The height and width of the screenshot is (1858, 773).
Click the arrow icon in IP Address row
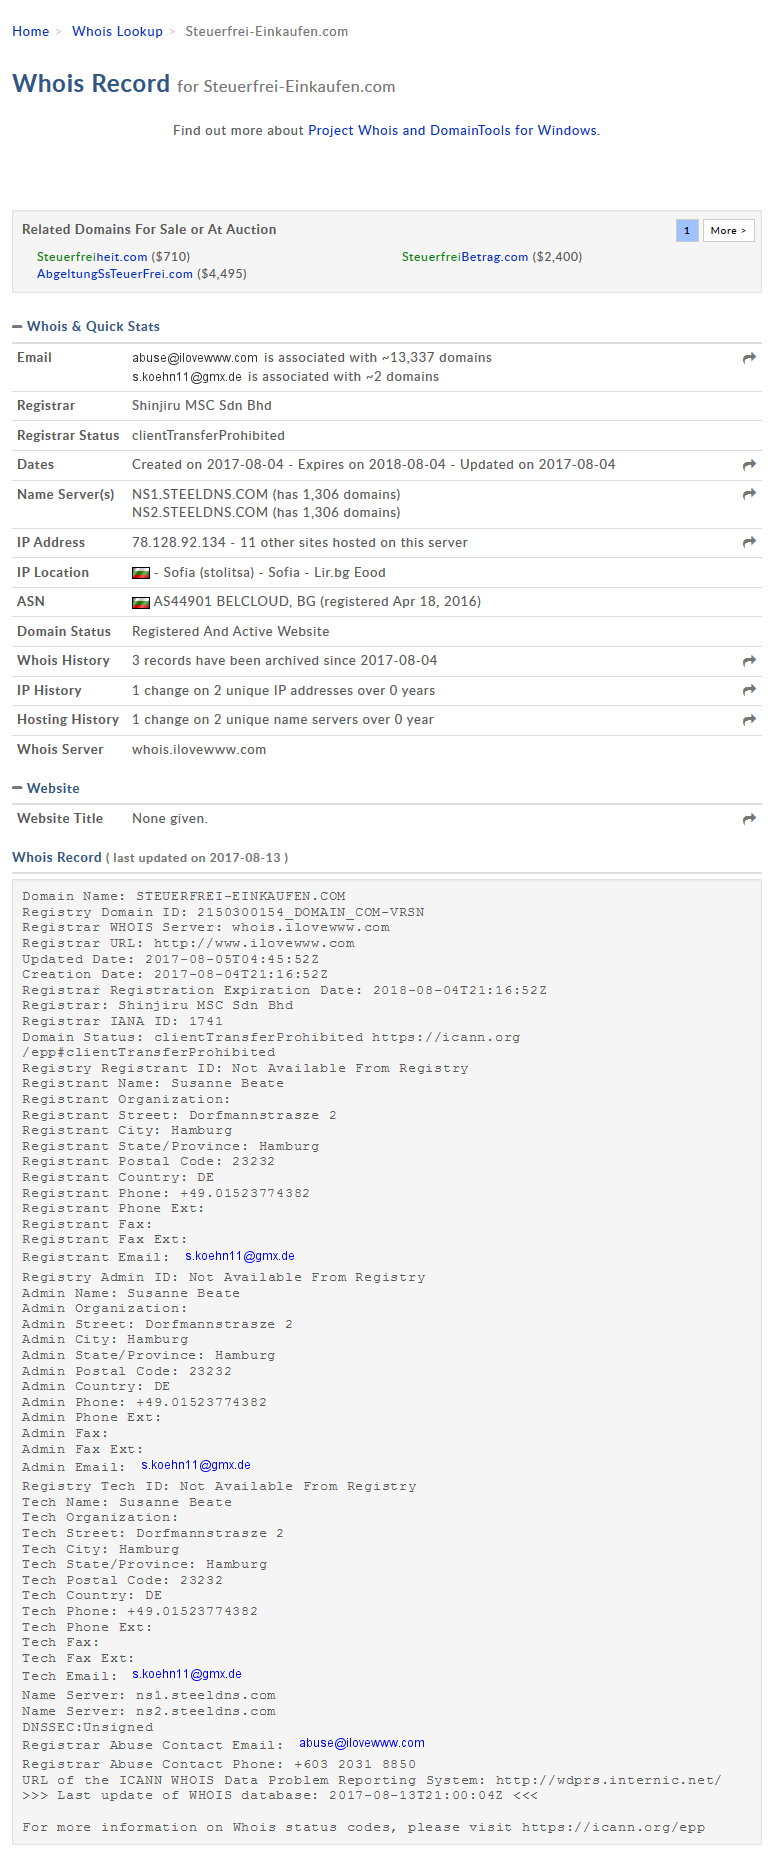[749, 542]
